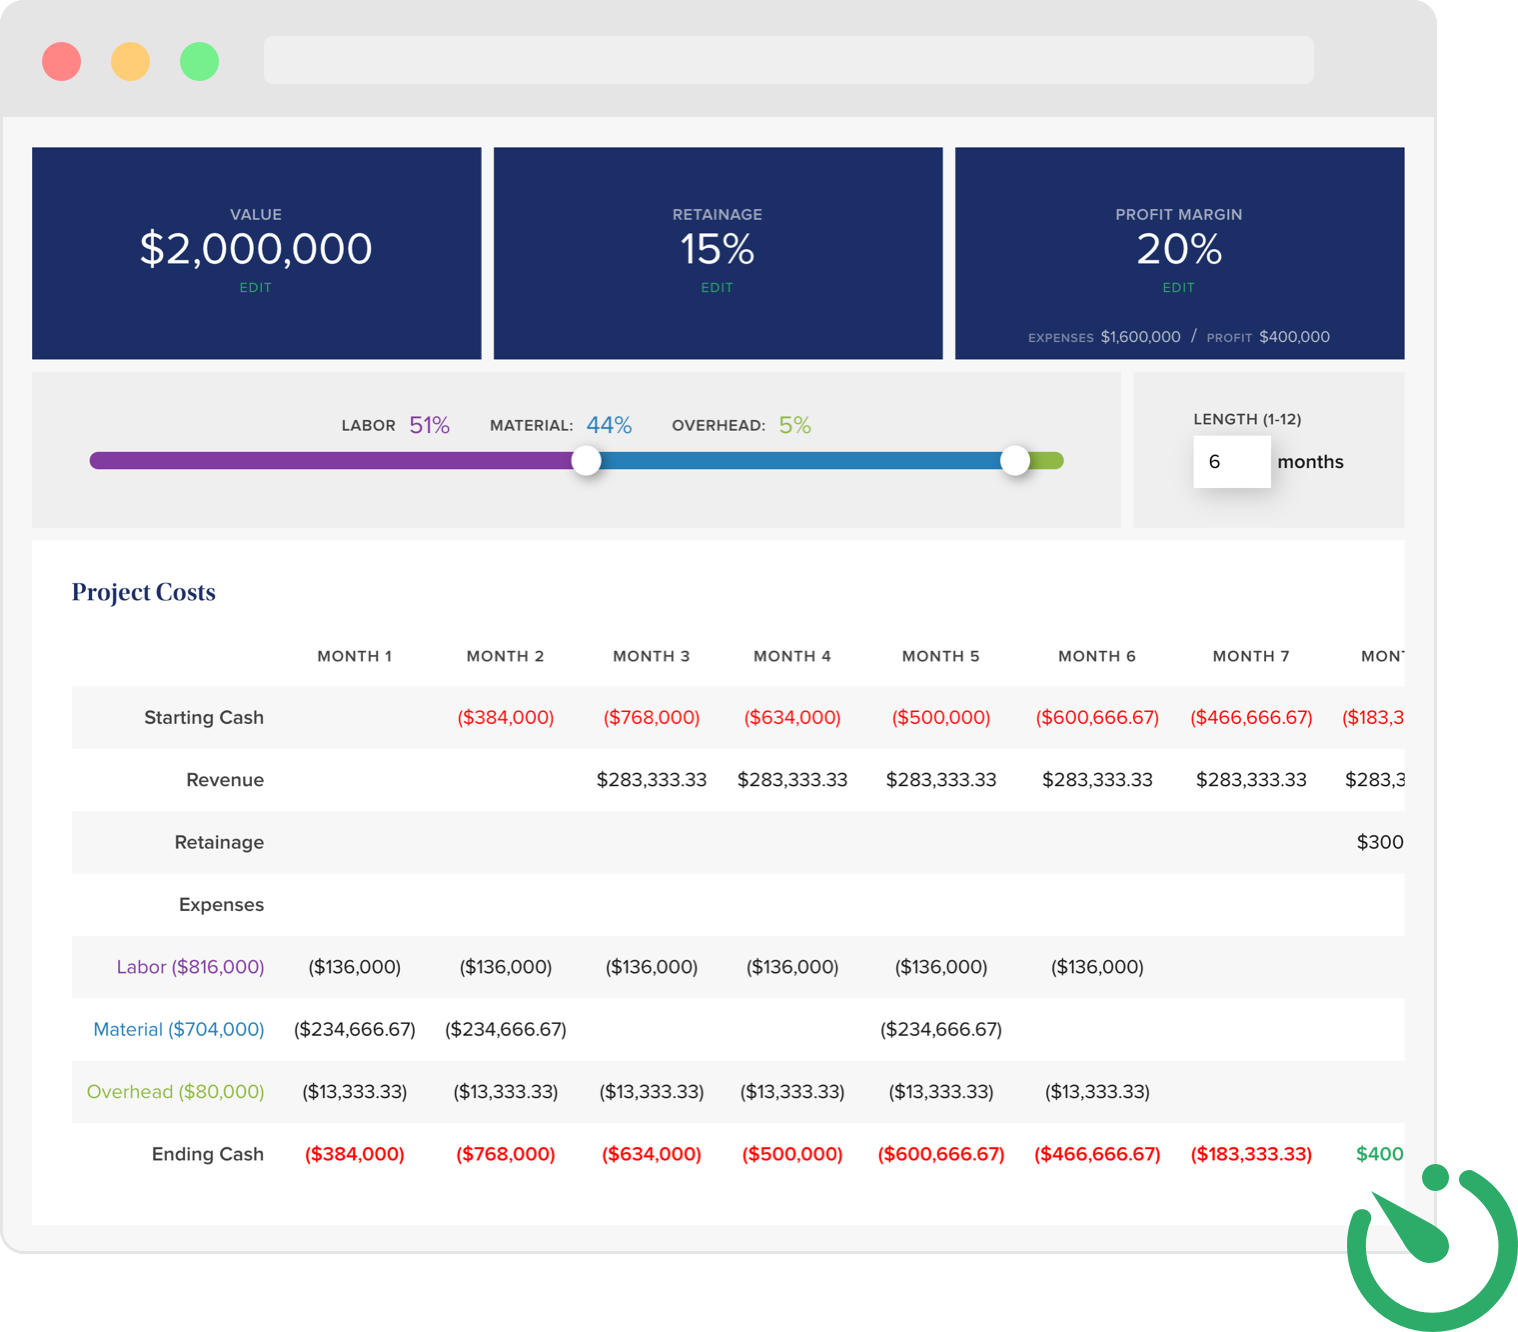Edit the $2,000,000 project Value
This screenshot has width=1518, height=1332.
click(x=256, y=287)
